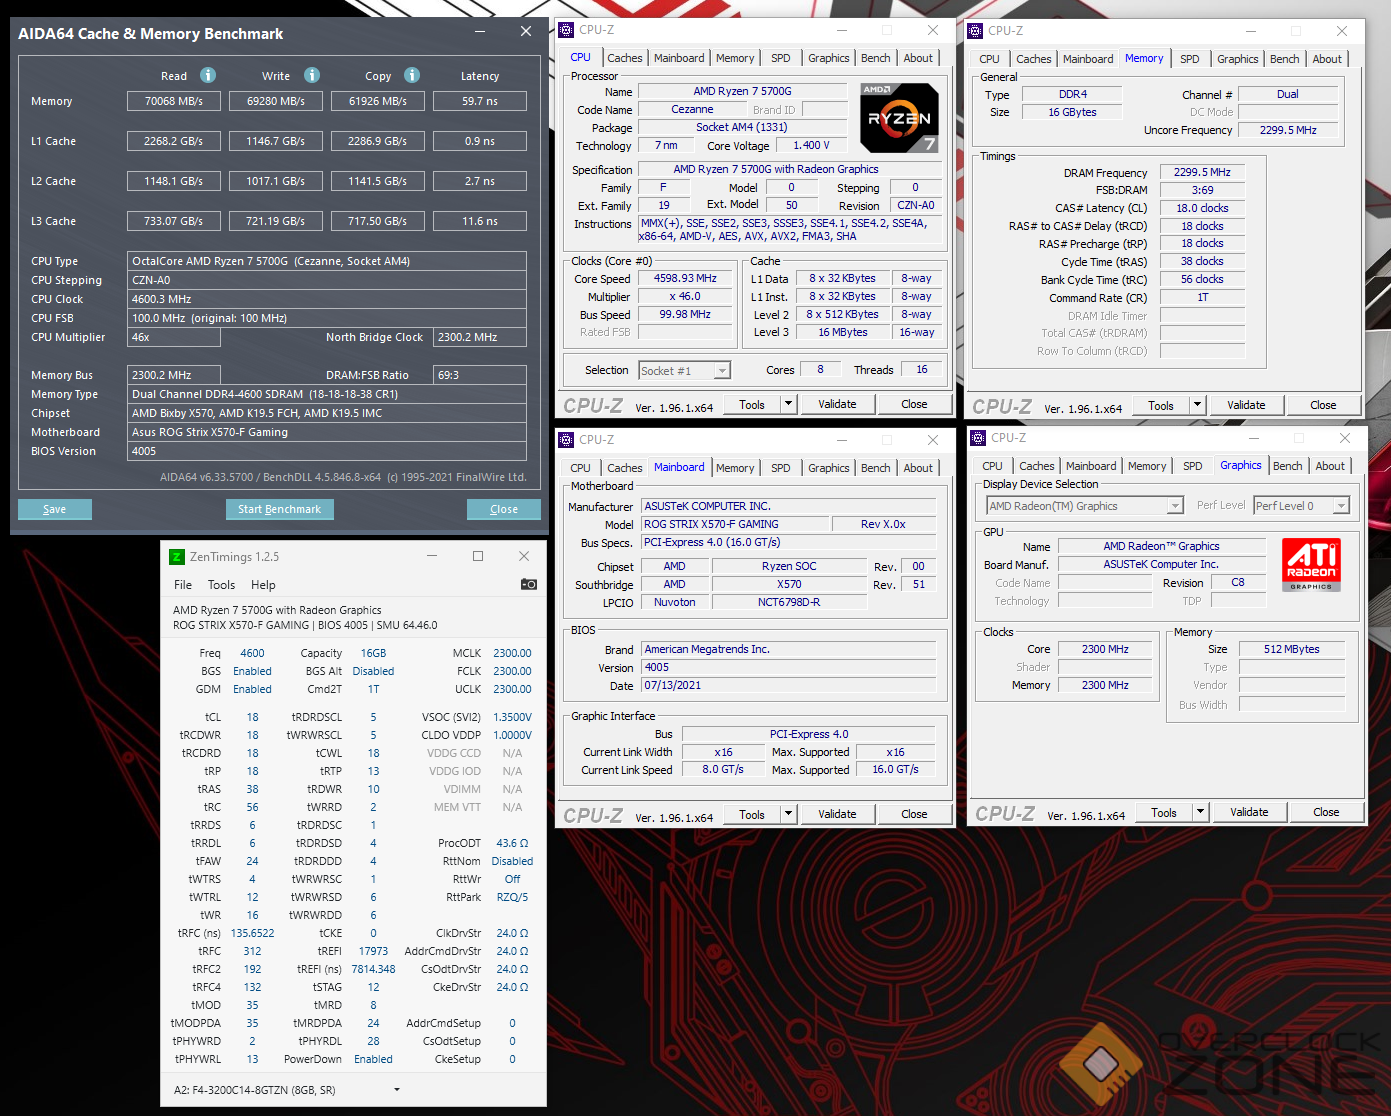Click the BIOS Date 07/13/2021 value

tap(788, 685)
